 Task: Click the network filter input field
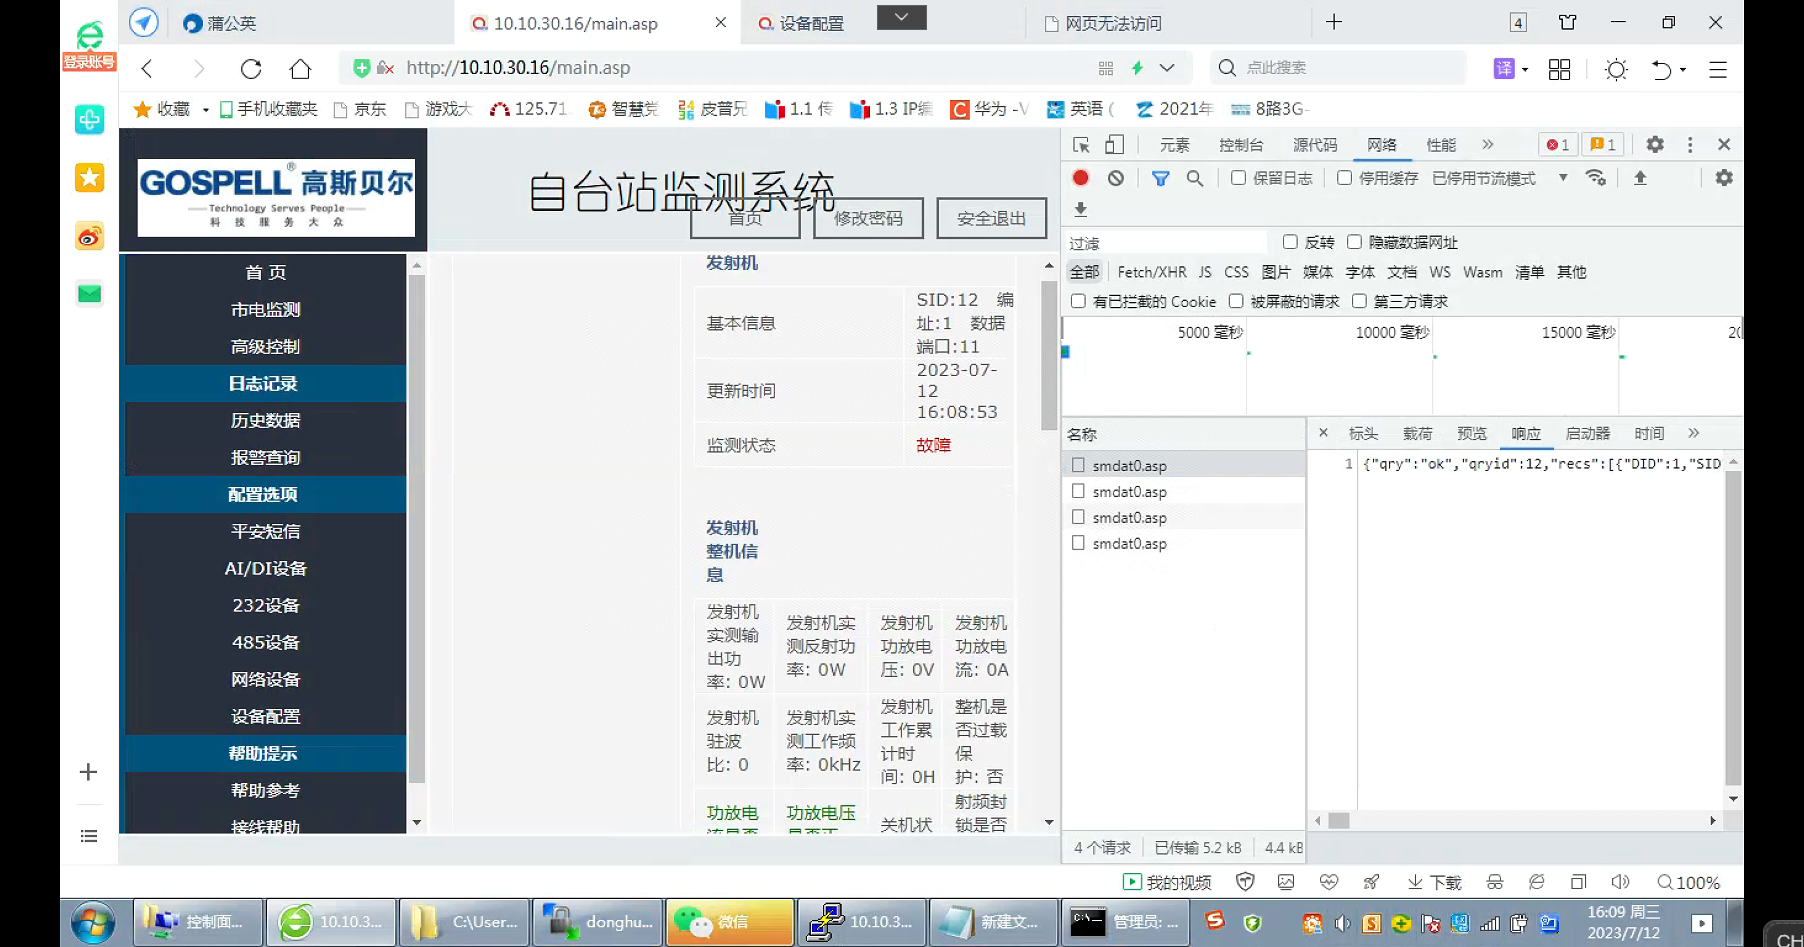pyautogui.click(x=1165, y=242)
